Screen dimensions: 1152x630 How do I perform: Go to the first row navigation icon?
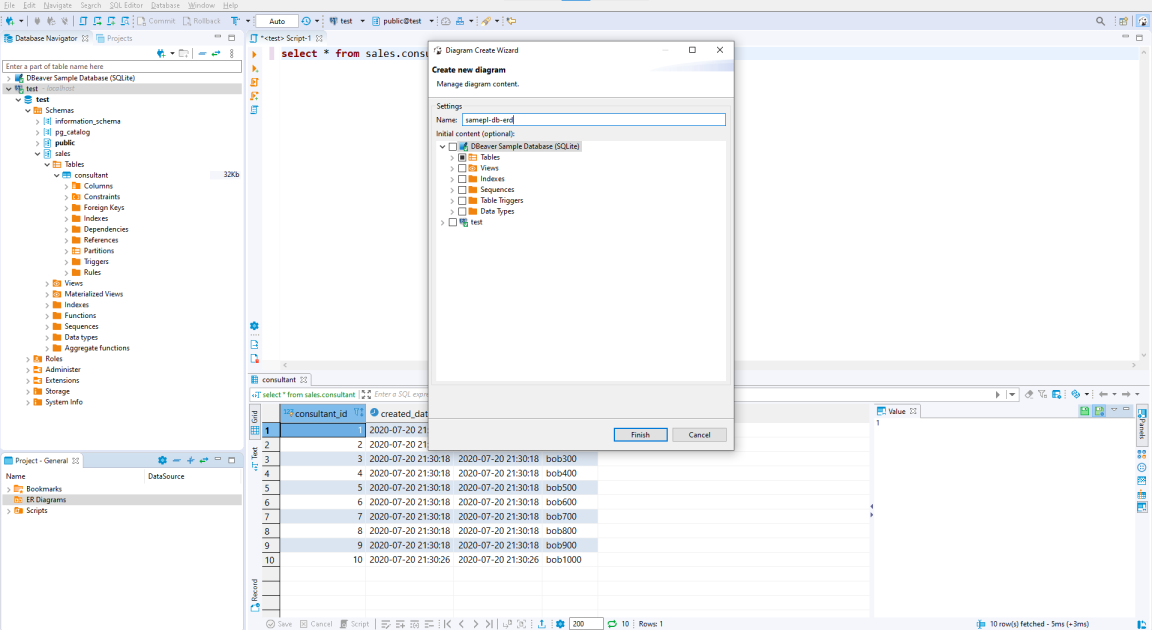point(447,624)
